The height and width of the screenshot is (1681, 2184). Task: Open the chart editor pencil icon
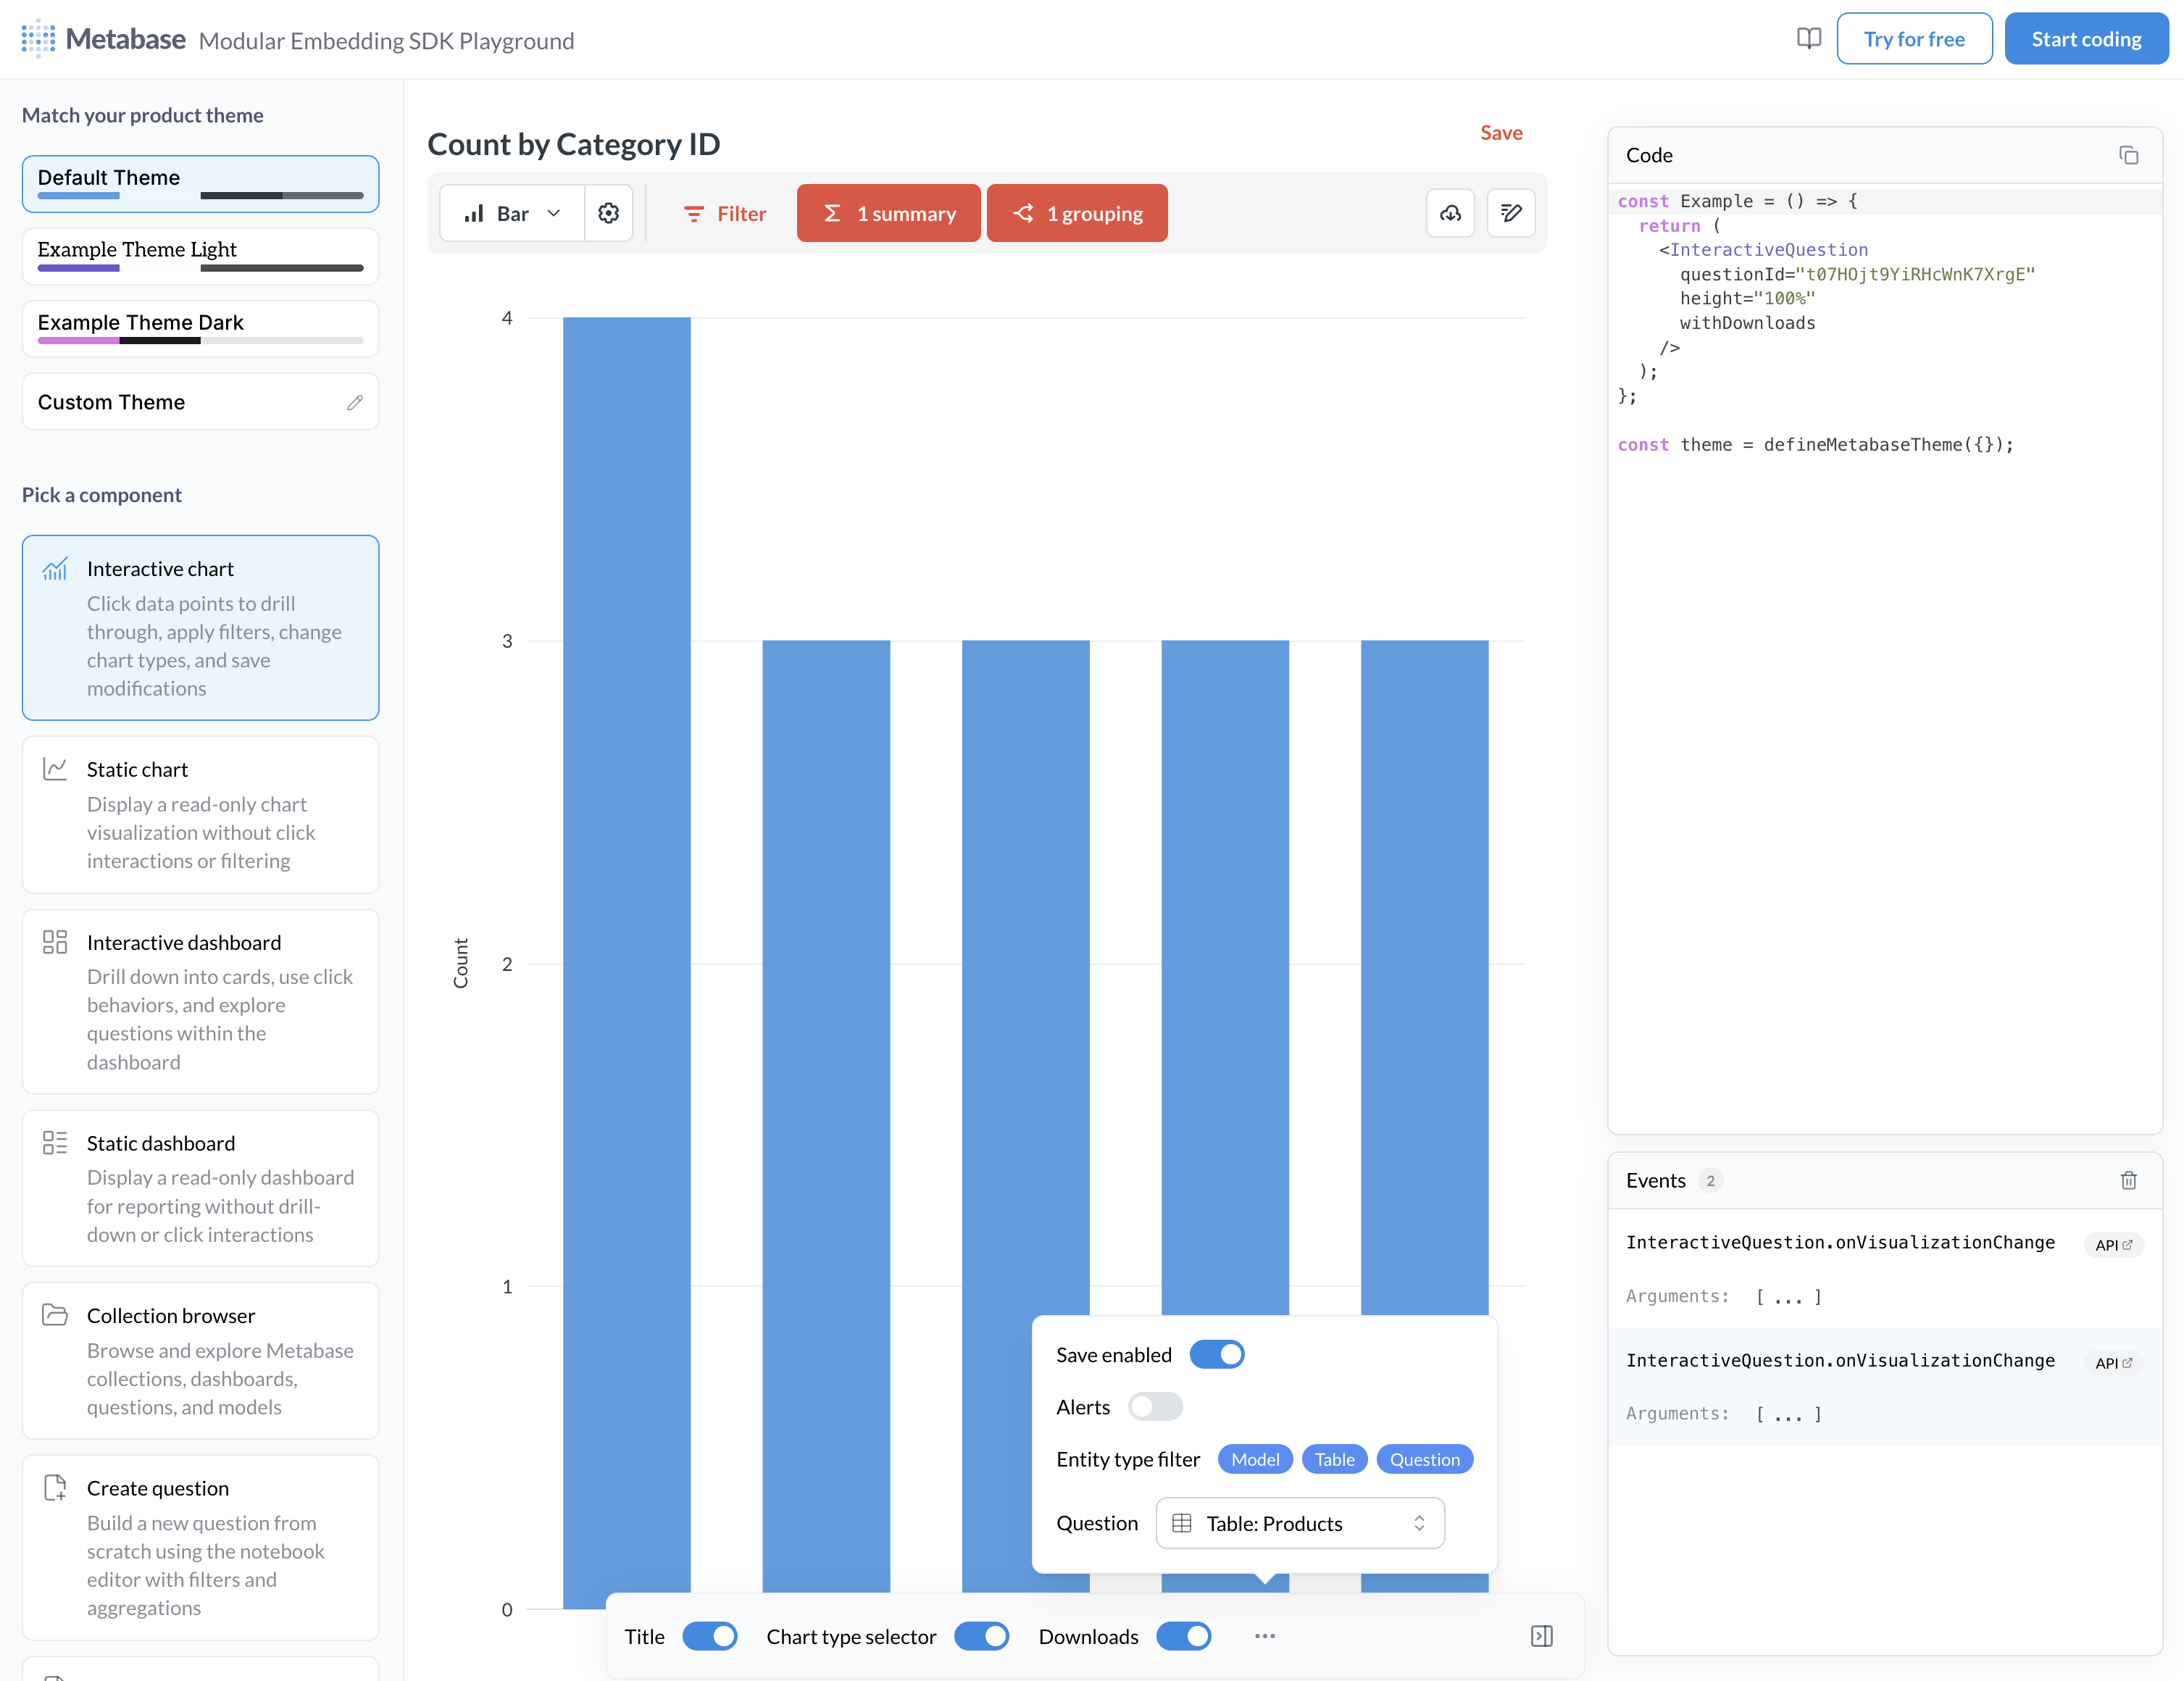pos(1511,213)
